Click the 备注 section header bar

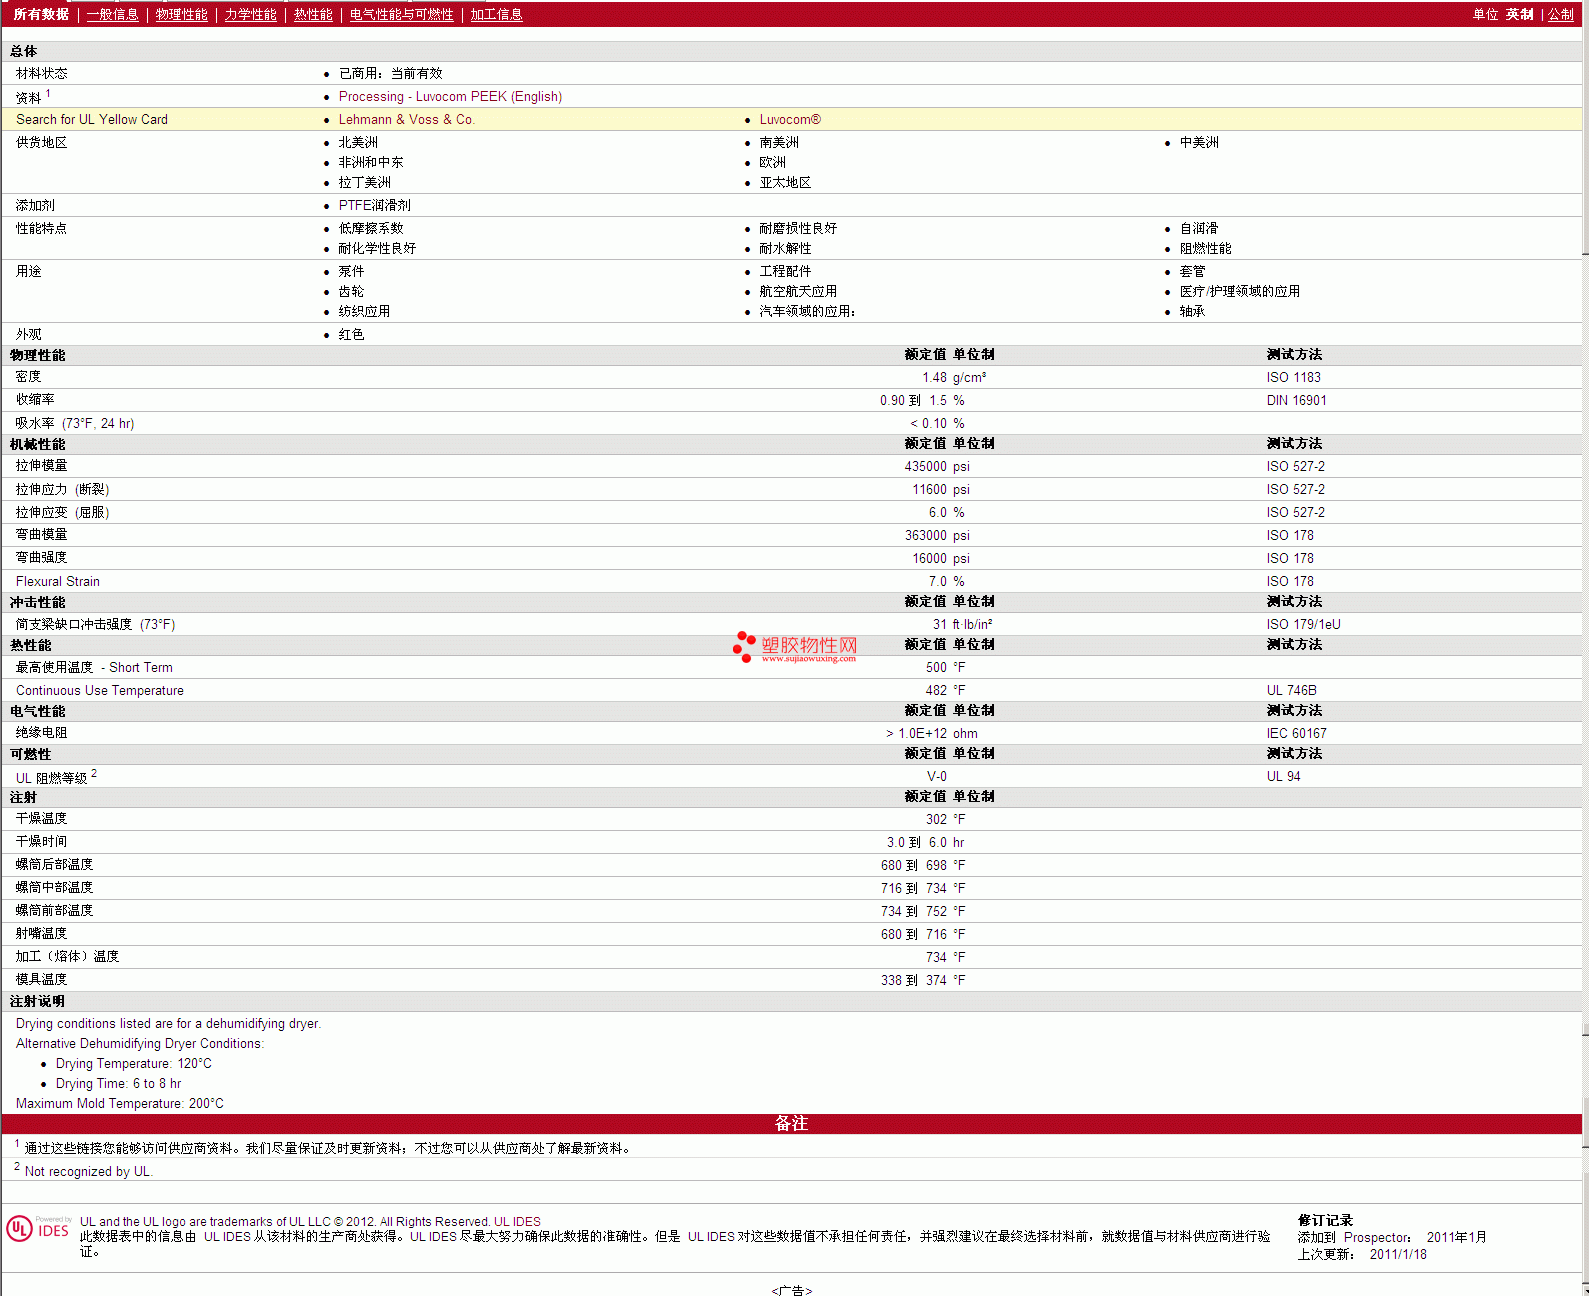click(x=791, y=1123)
